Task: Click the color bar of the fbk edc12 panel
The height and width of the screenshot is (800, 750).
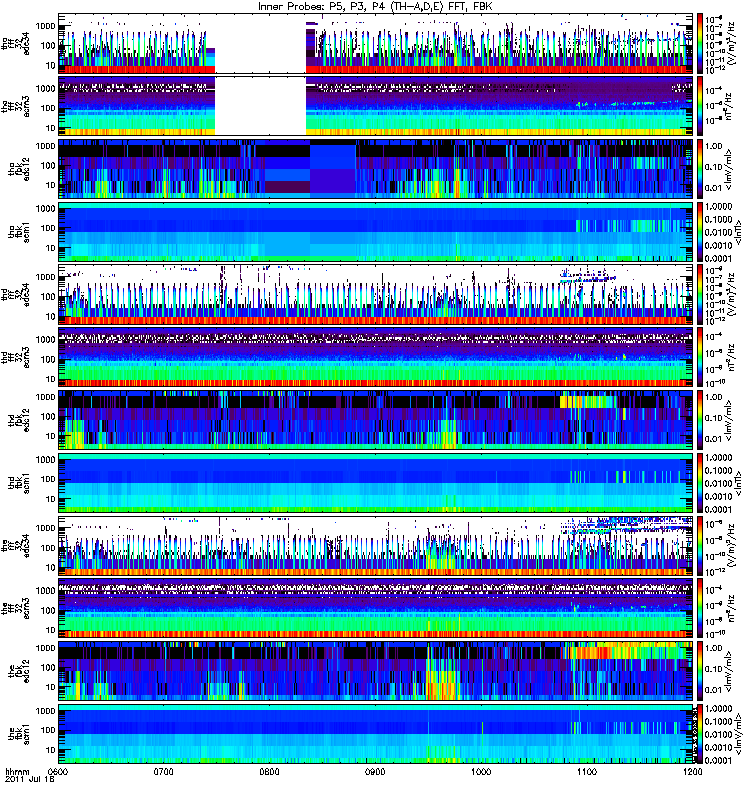Action: (699, 671)
